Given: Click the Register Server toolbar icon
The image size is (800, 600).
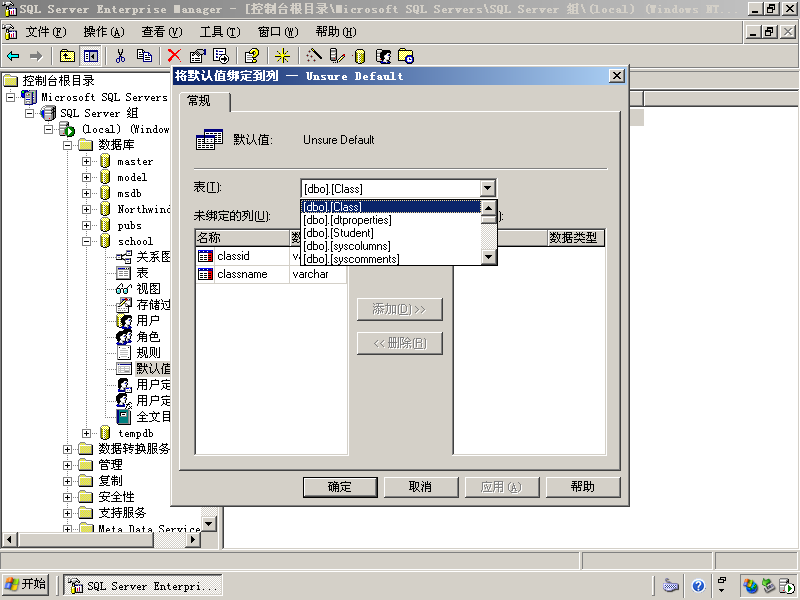Looking at the screenshot, I should tap(337, 56).
